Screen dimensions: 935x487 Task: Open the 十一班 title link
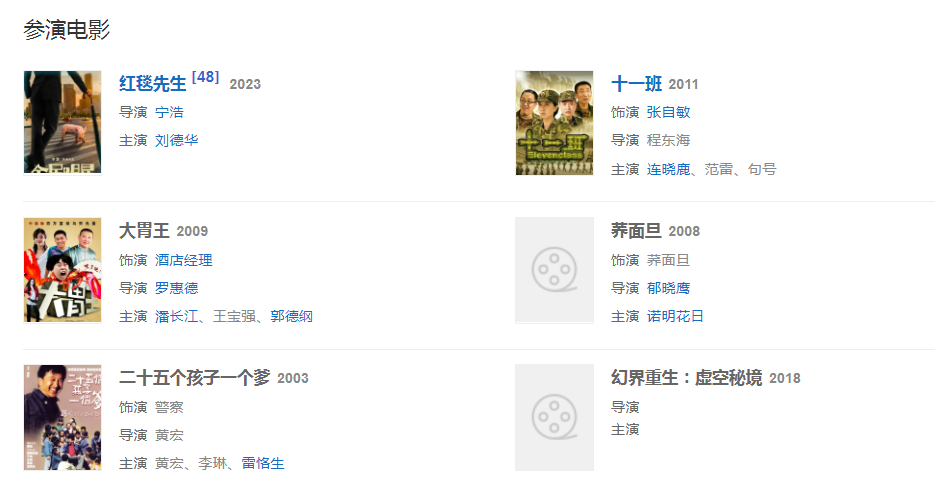click(x=636, y=83)
